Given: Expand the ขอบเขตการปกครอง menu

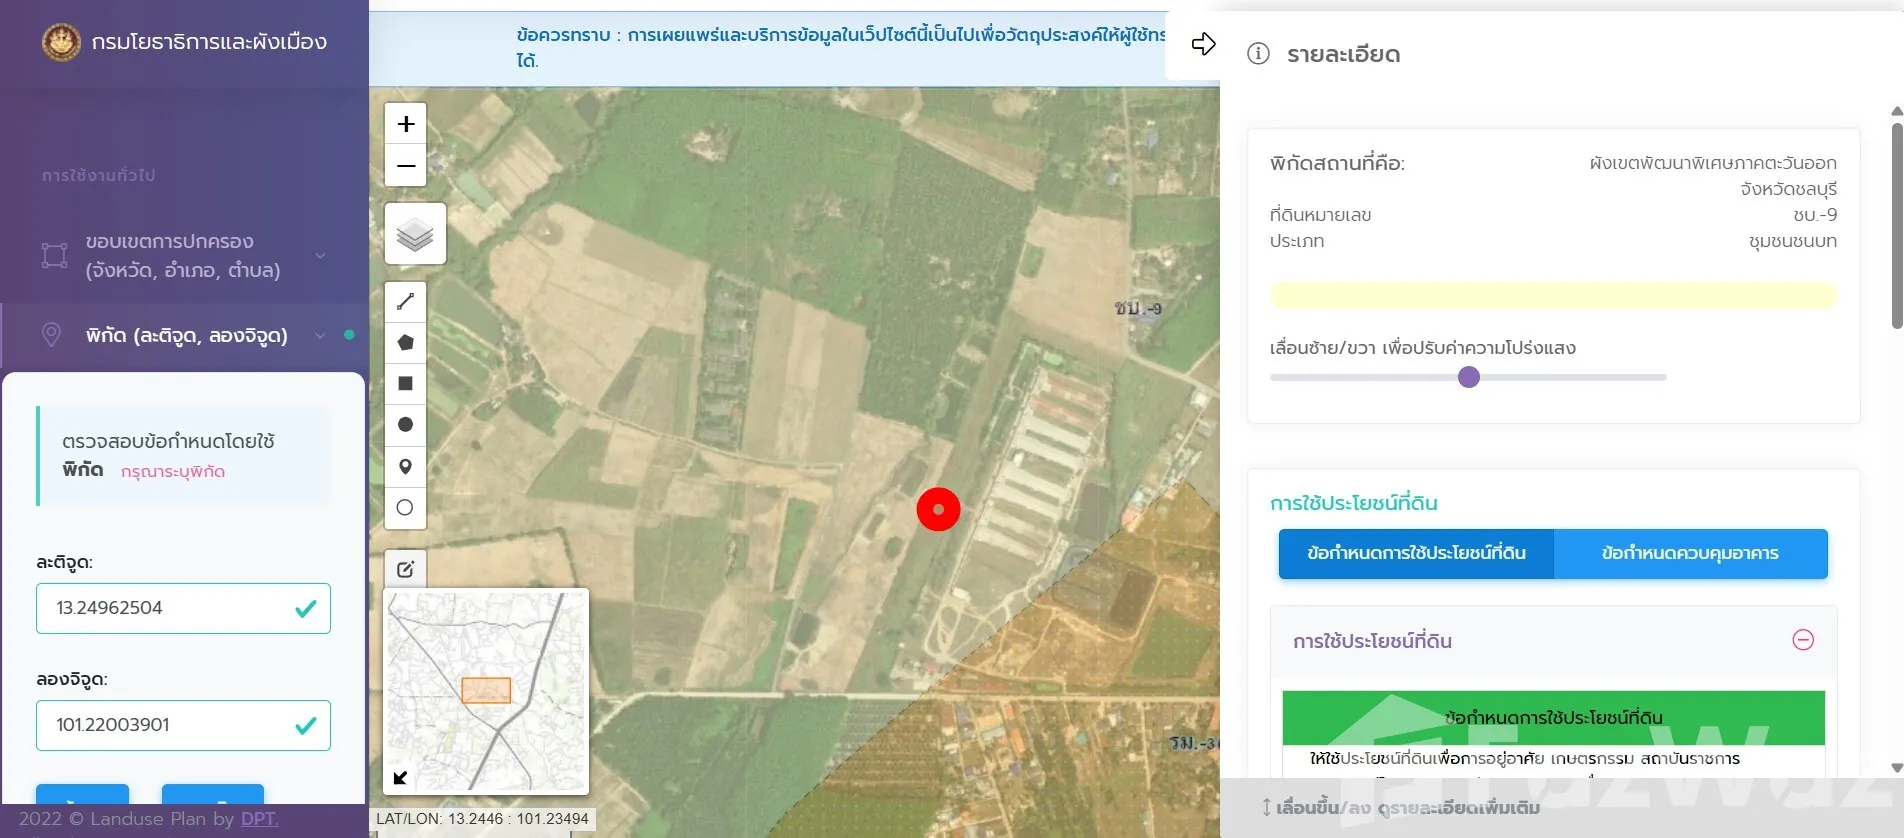Looking at the screenshot, I should point(320,256).
